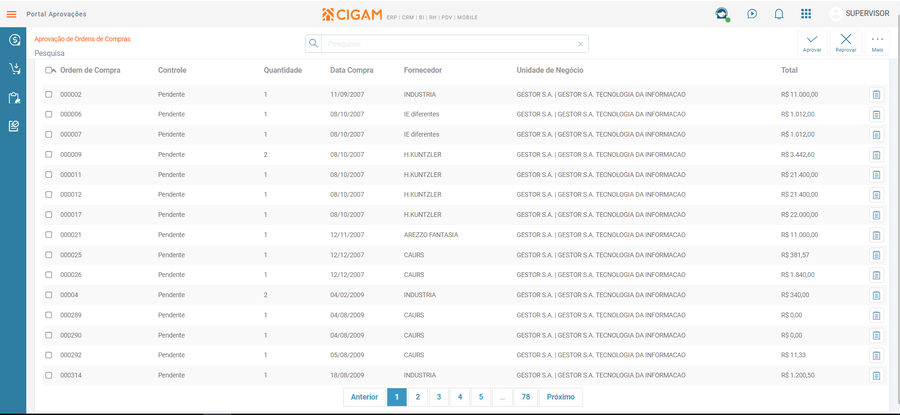
Task: Open the notifications bell
Action: point(779,14)
